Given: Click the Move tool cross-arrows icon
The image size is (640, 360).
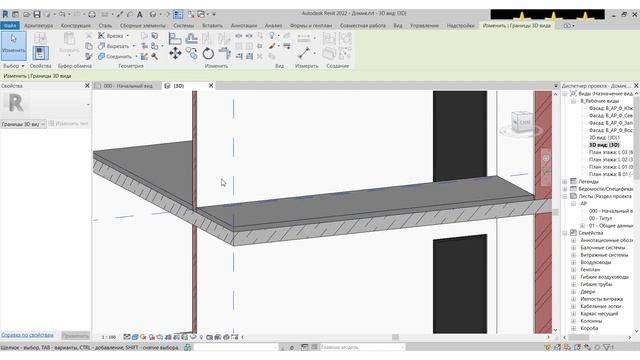Looking at the screenshot, I should [x=176, y=53].
